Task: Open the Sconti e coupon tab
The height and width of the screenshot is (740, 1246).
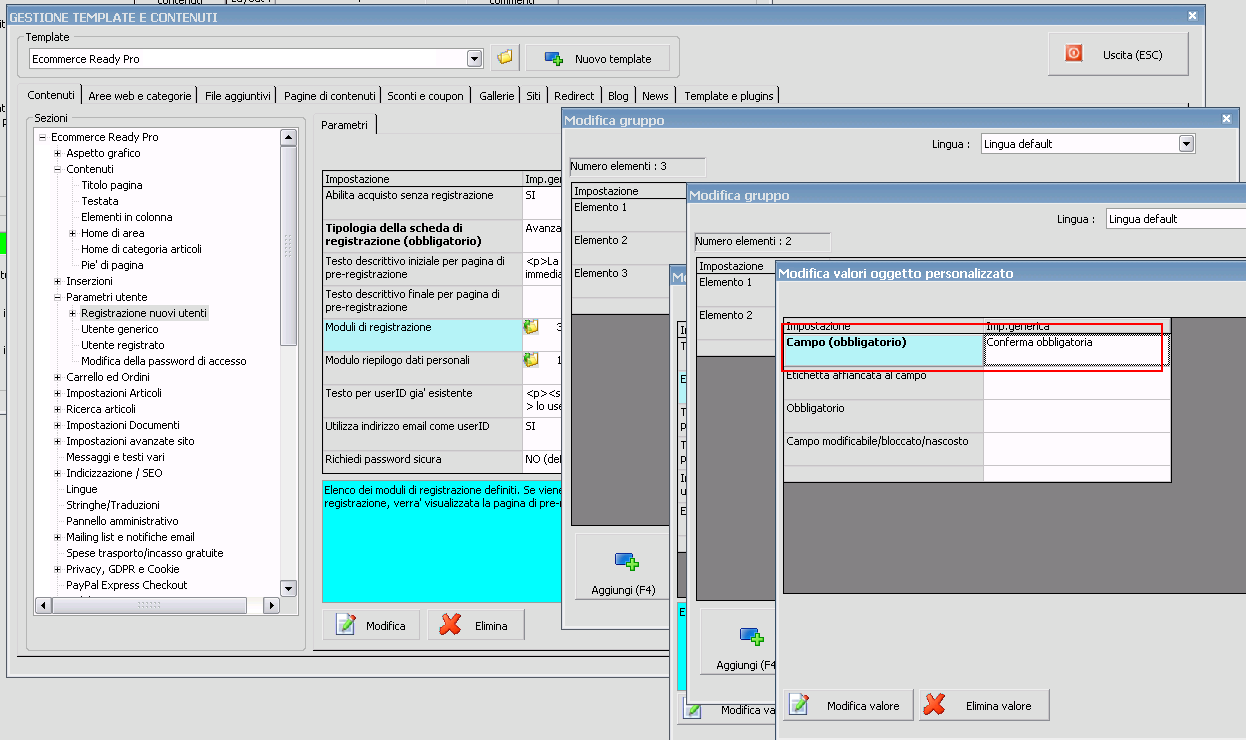Action: (x=426, y=96)
